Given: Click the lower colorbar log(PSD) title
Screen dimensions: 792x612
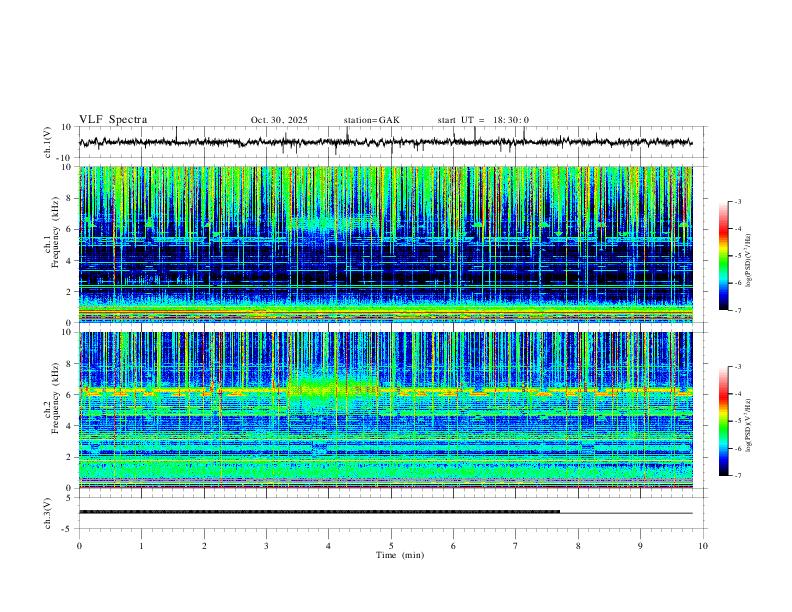Looking at the screenshot, I should click(749, 425).
